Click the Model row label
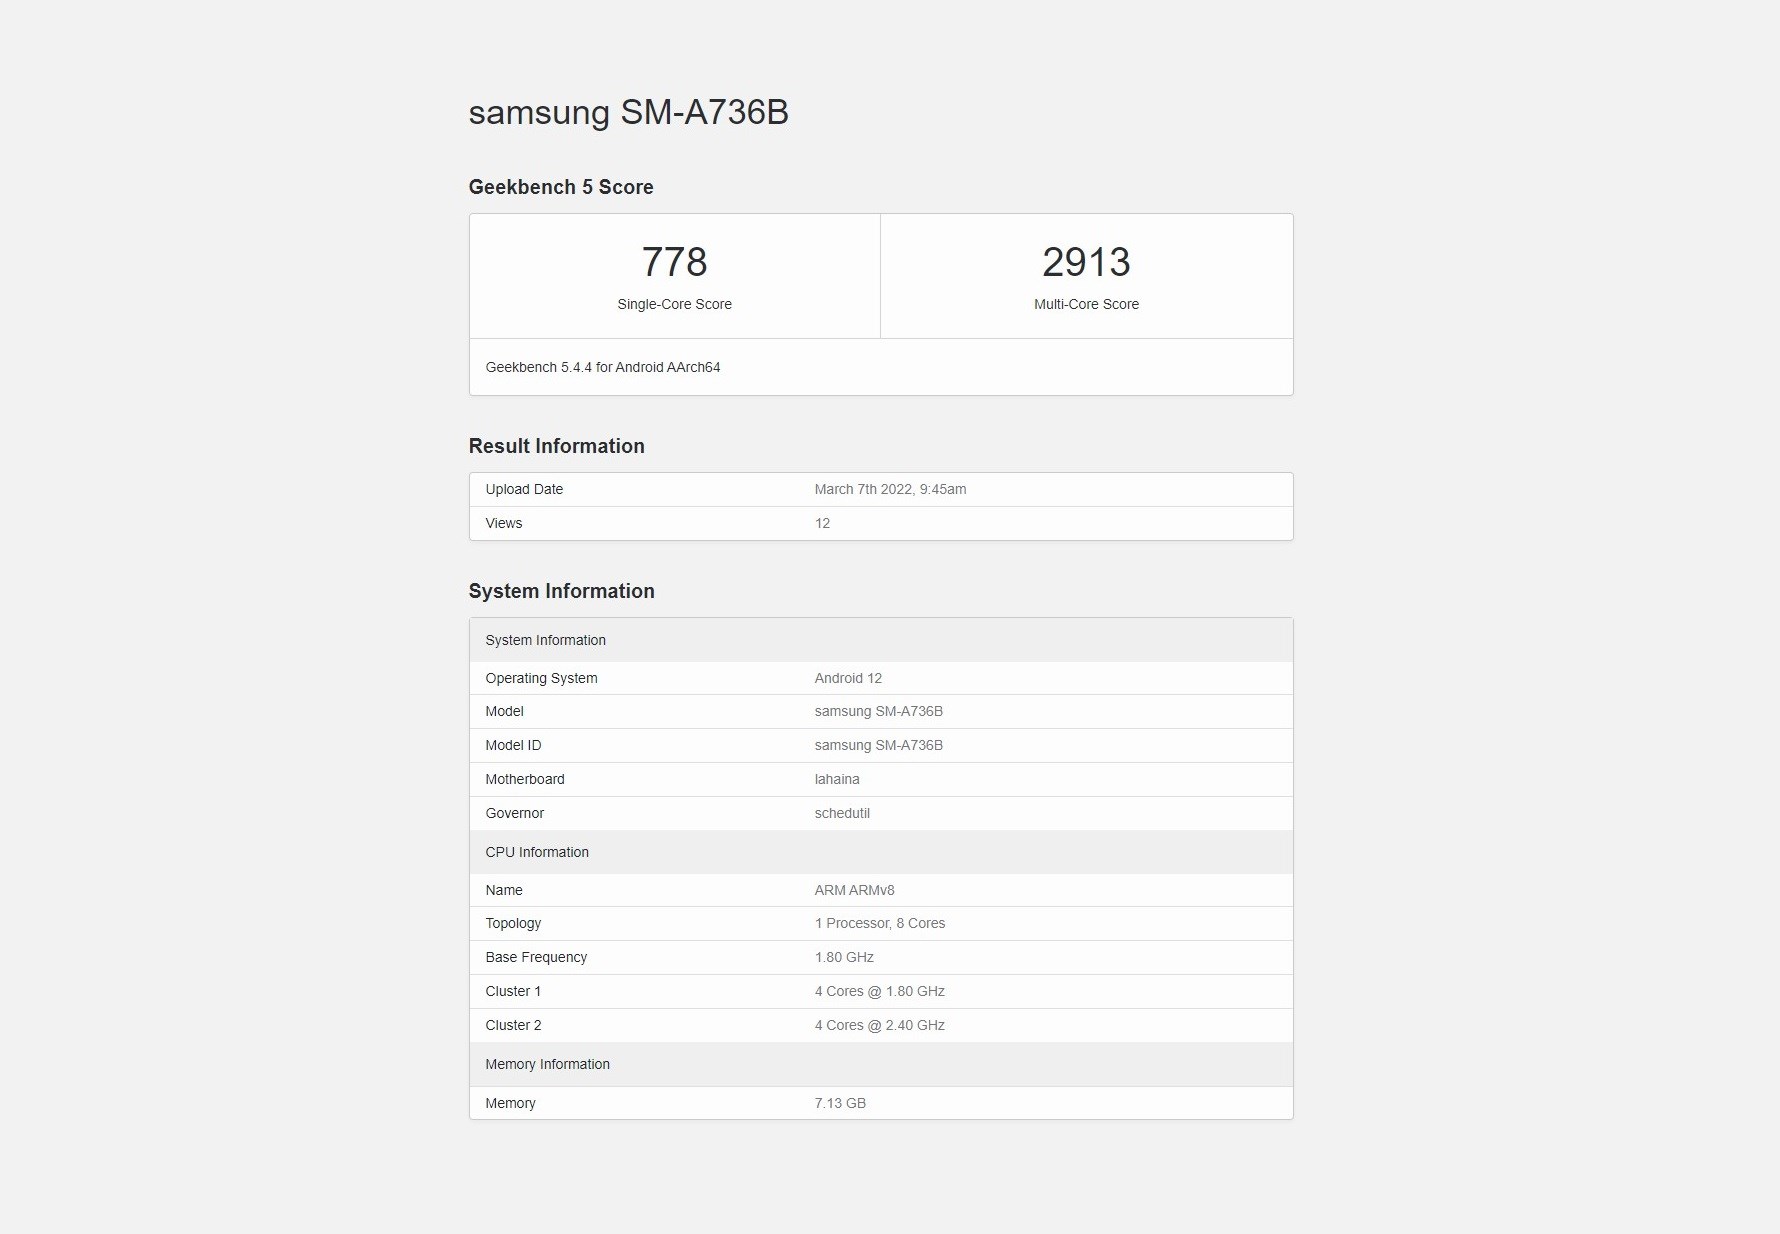The width and height of the screenshot is (1780, 1234). pos(504,711)
